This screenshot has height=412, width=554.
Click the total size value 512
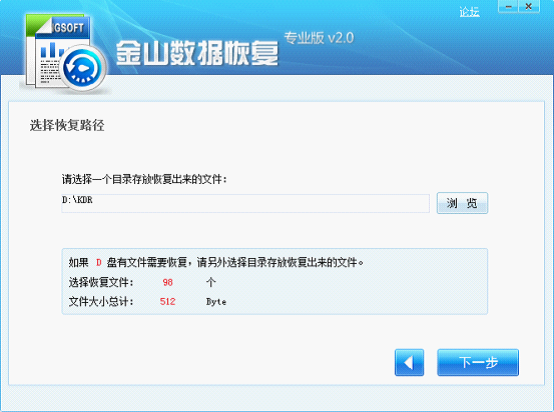(167, 301)
